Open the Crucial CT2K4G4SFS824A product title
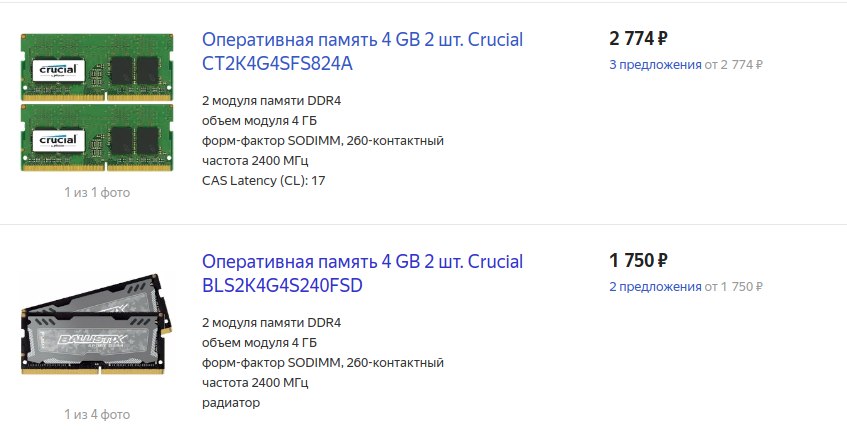Image resolution: width=847 pixels, height=434 pixels. 362,51
